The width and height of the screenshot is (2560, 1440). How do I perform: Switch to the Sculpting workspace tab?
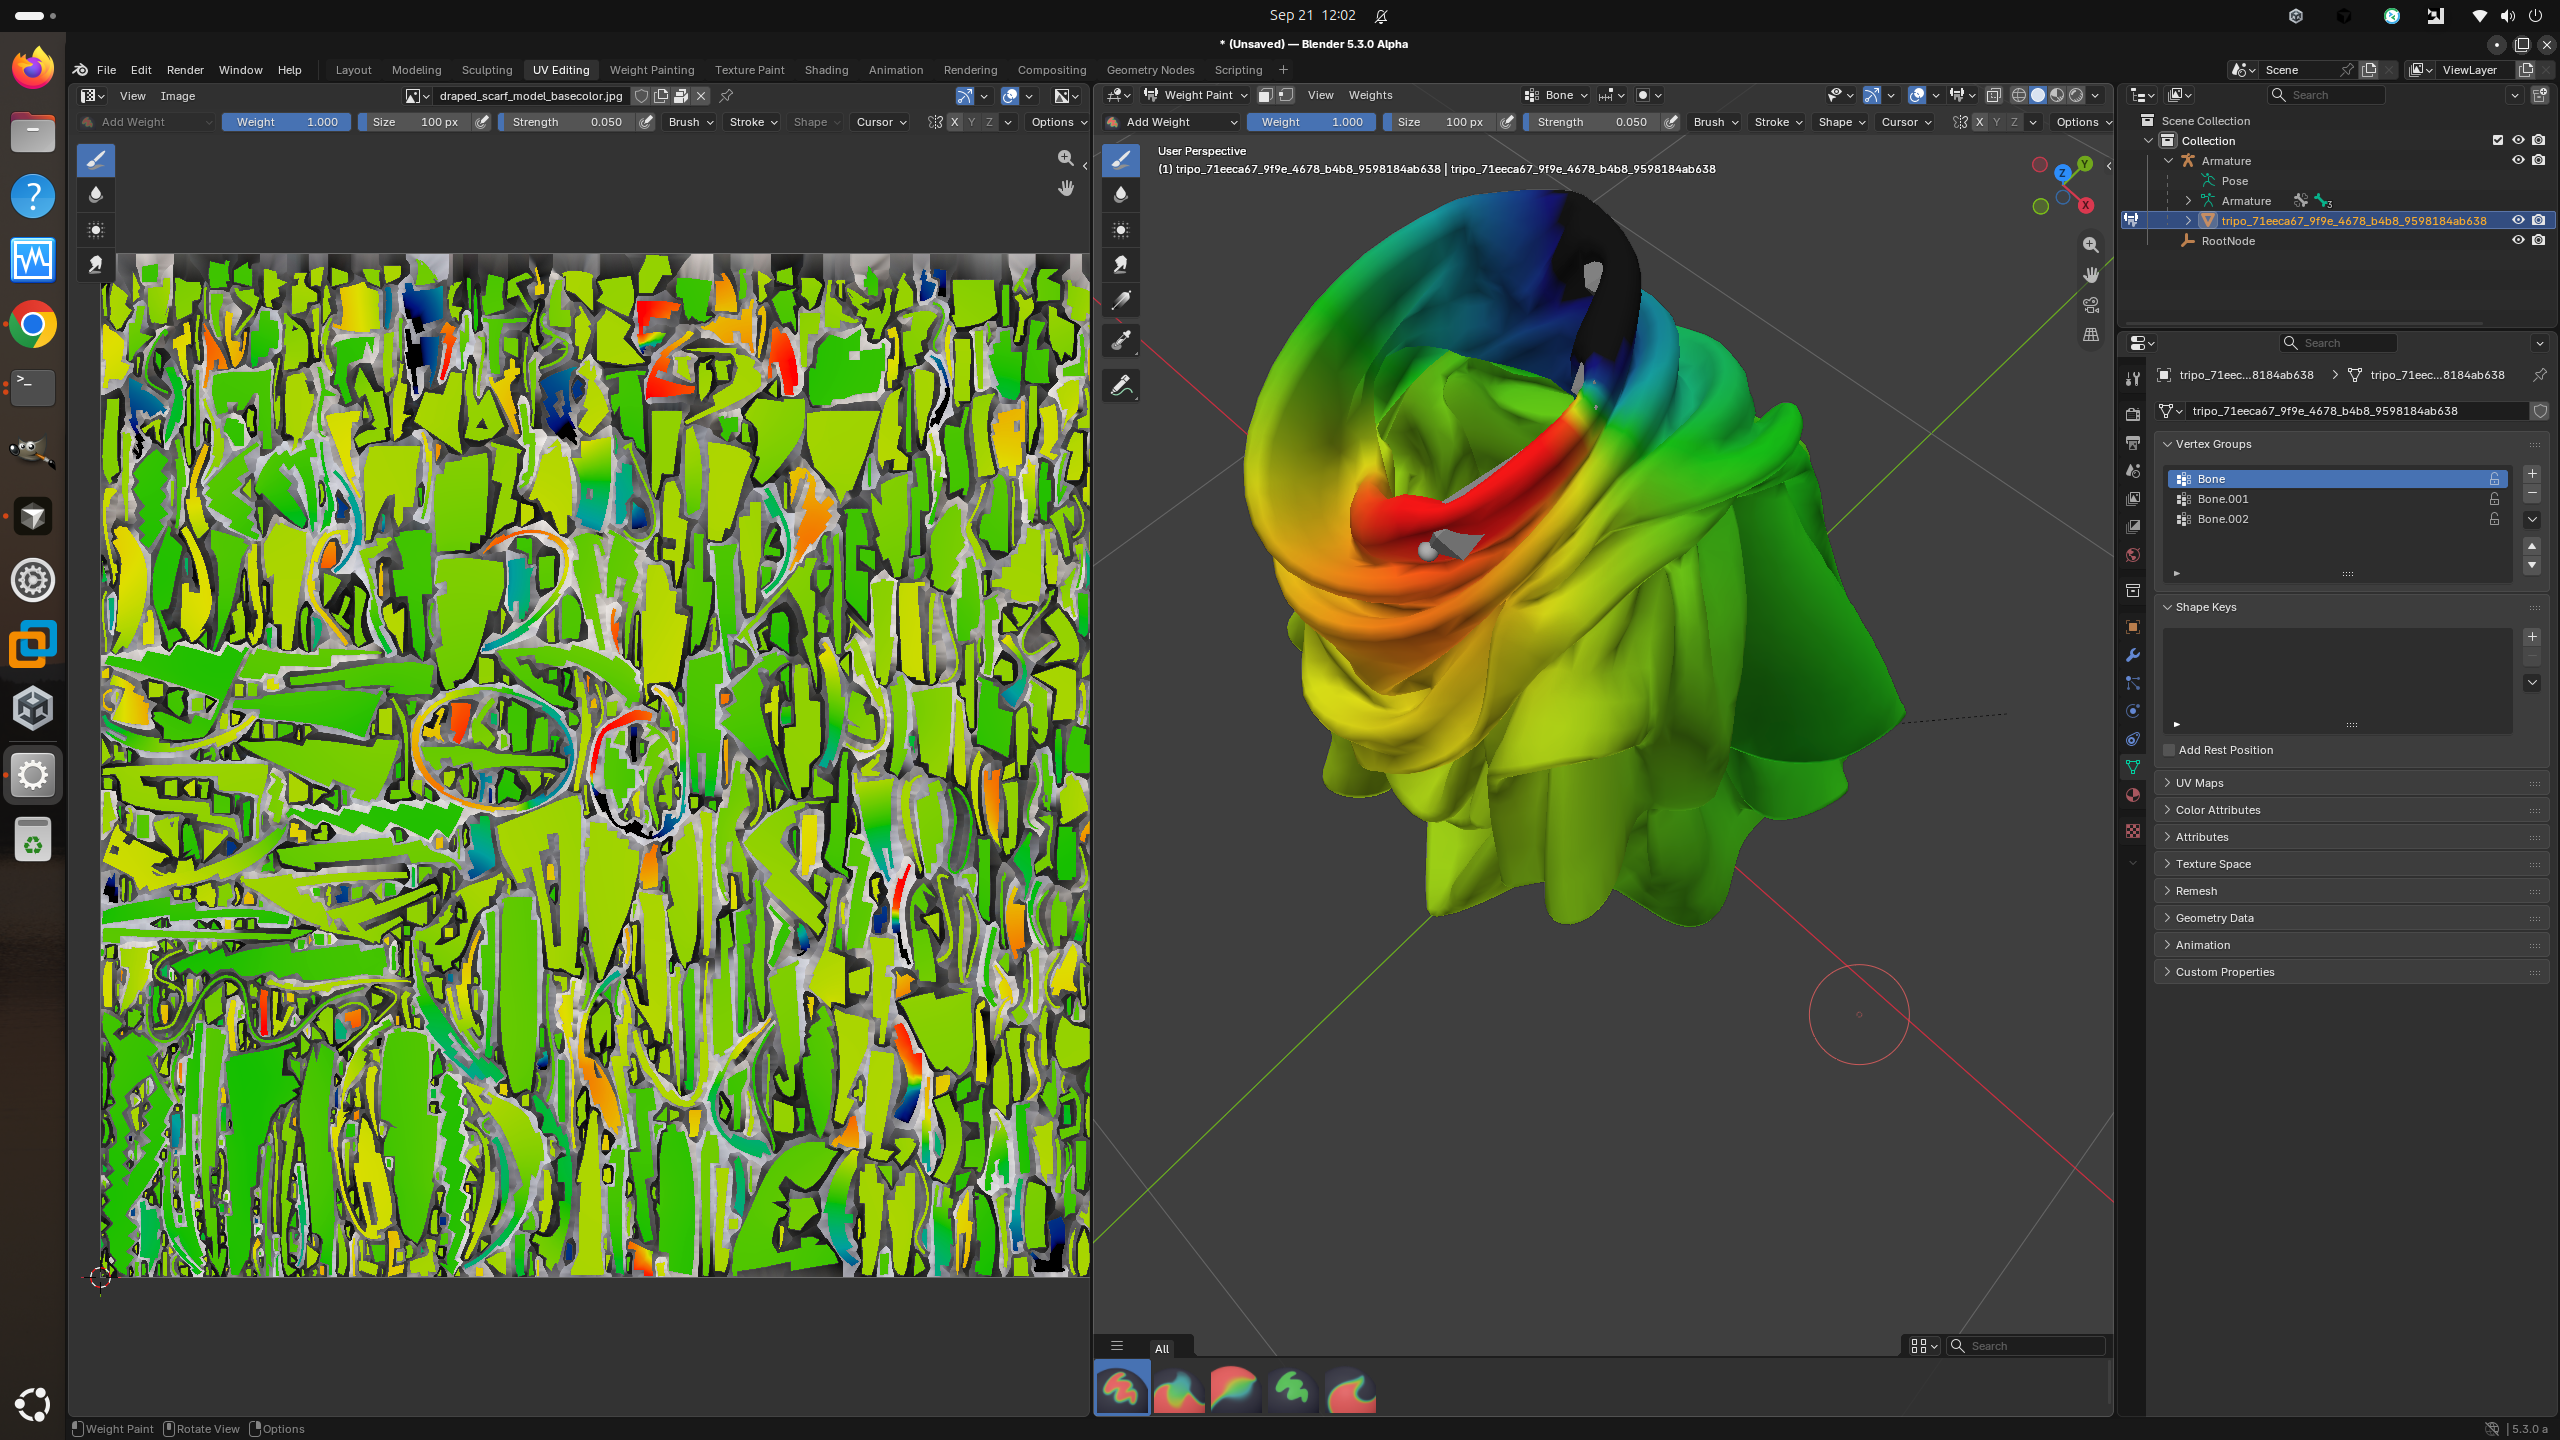487,70
